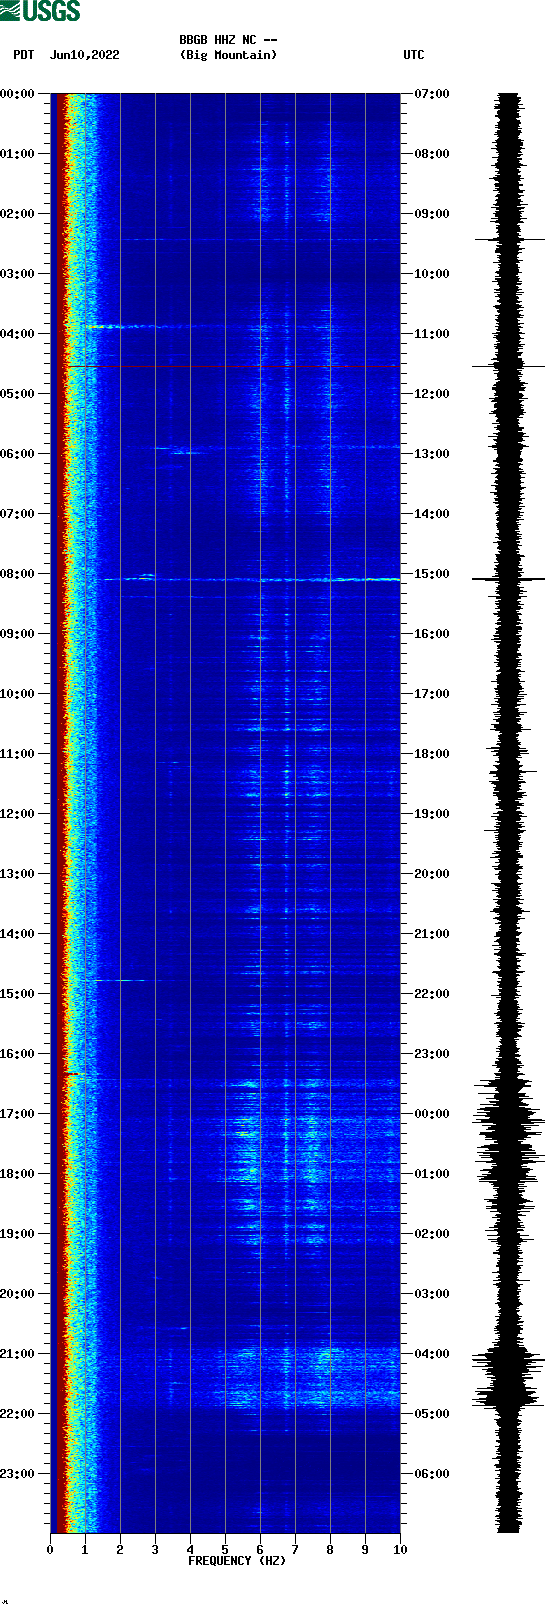Click the 10:00 PDT label on left axis
552x1613 pixels.
(18, 694)
